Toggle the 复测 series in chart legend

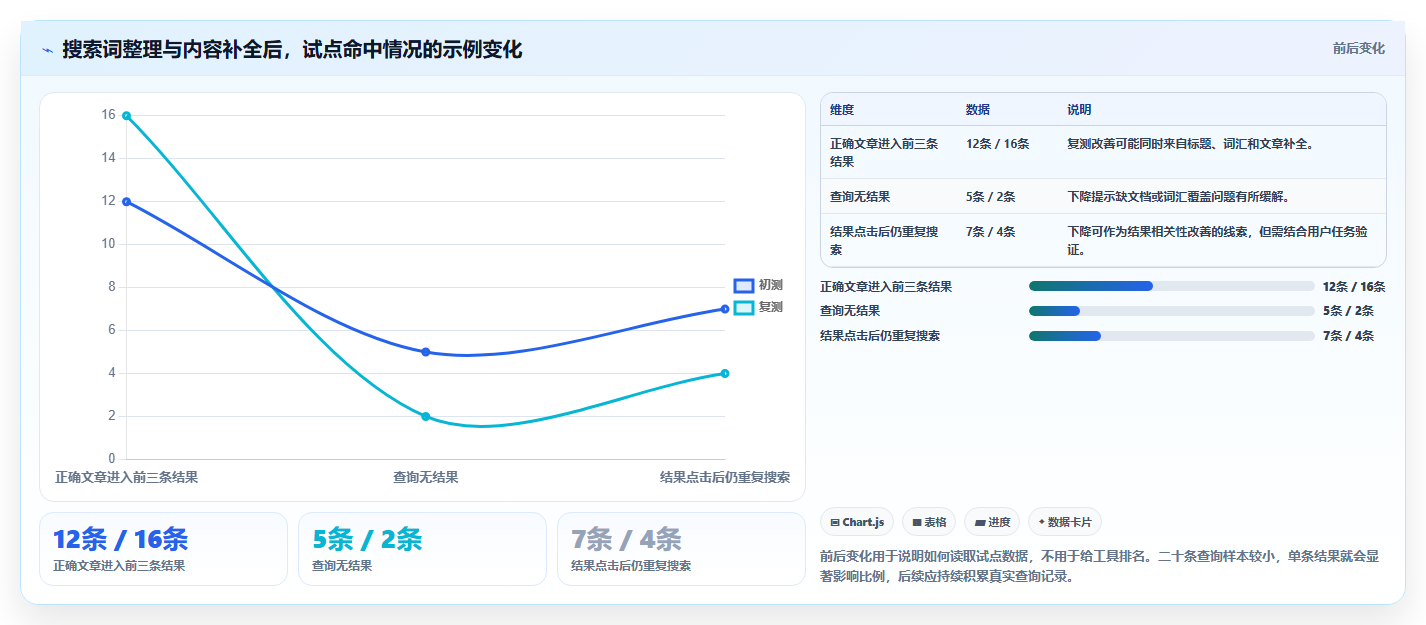758,307
